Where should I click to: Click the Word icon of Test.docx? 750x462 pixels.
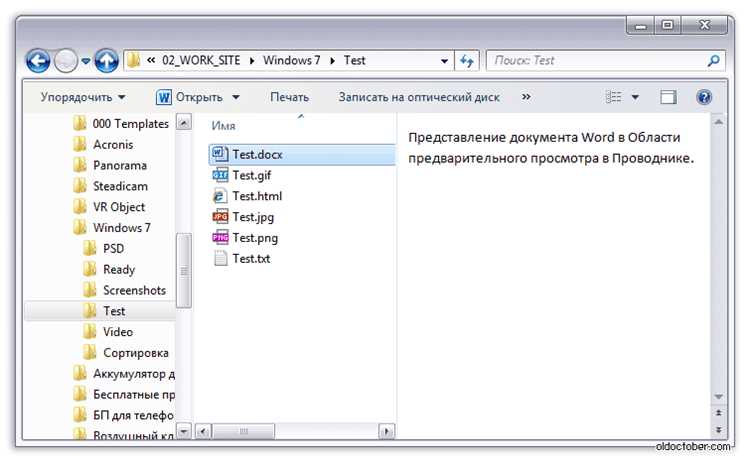(220, 154)
